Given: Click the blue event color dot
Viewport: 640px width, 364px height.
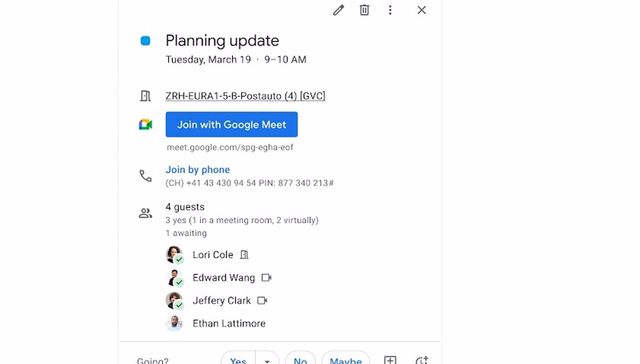Looking at the screenshot, I should pos(145,41).
